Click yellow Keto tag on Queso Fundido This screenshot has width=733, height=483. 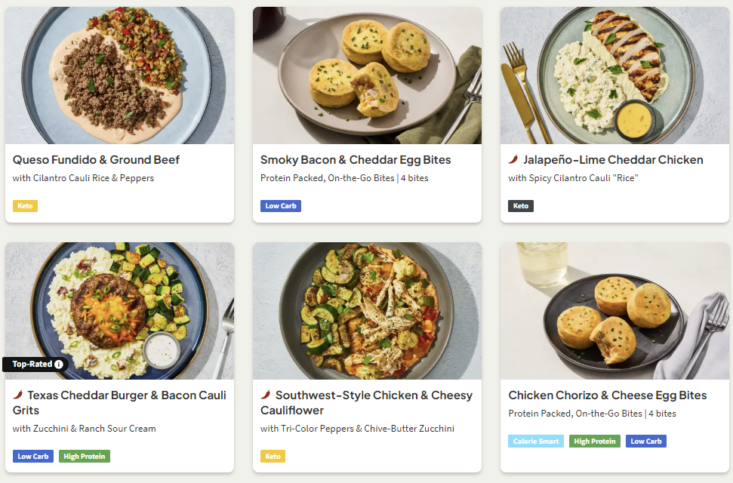(25, 206)
